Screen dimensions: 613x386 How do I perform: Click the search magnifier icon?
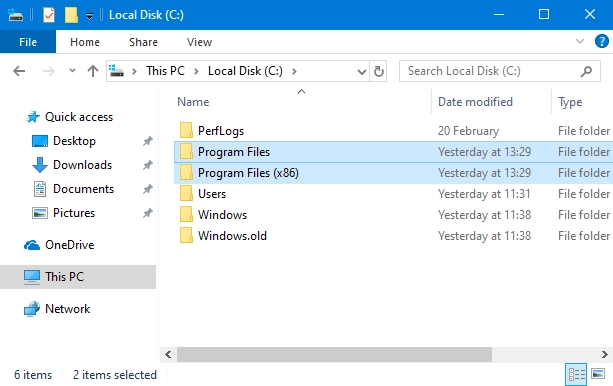point(586,71)
